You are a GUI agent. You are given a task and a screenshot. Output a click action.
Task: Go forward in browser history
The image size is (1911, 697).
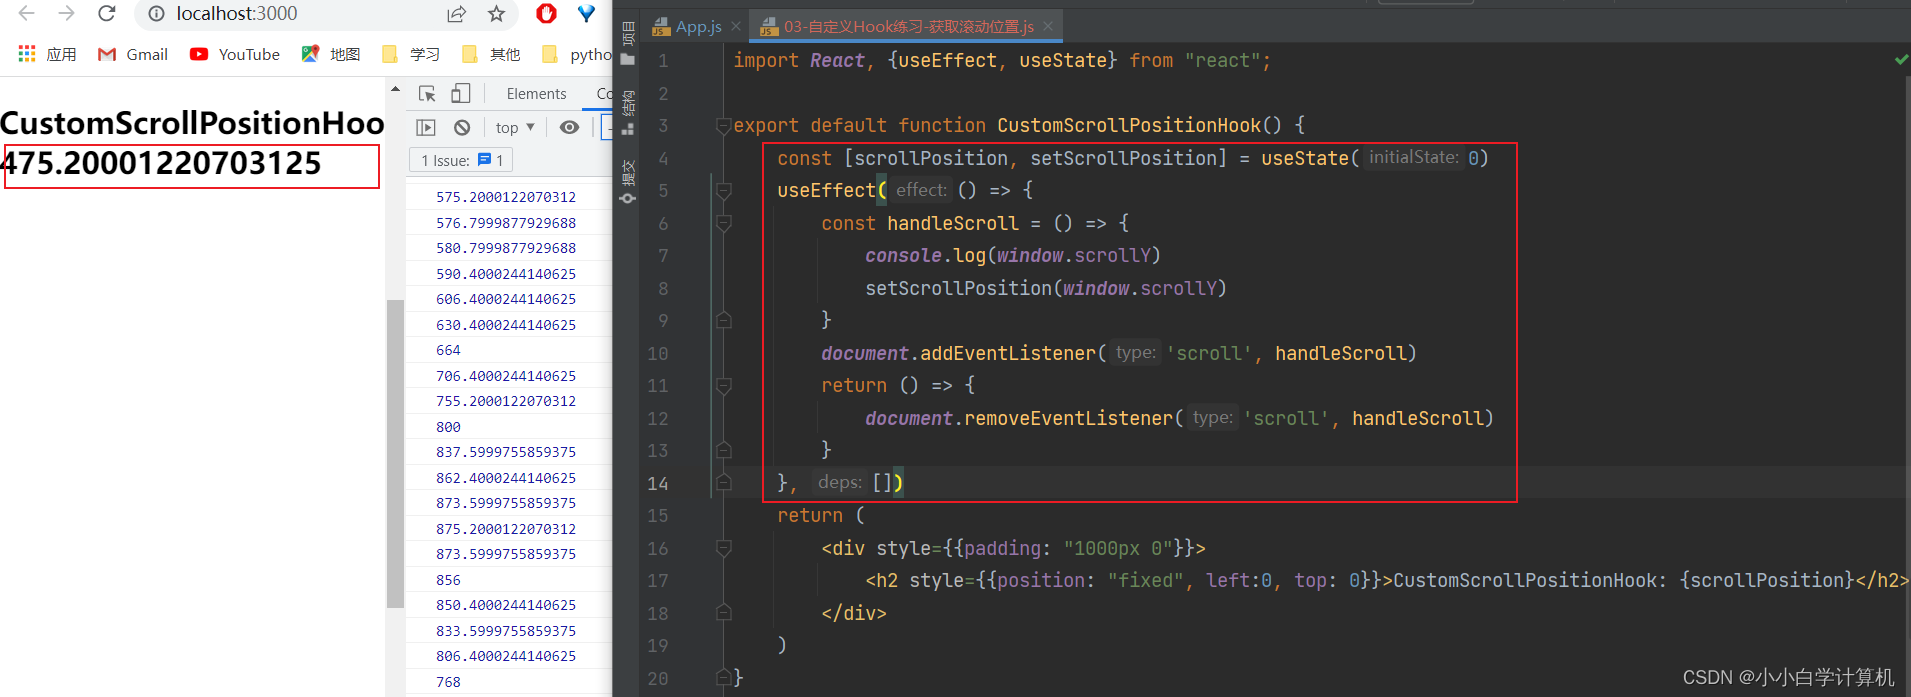coord(66,13)
